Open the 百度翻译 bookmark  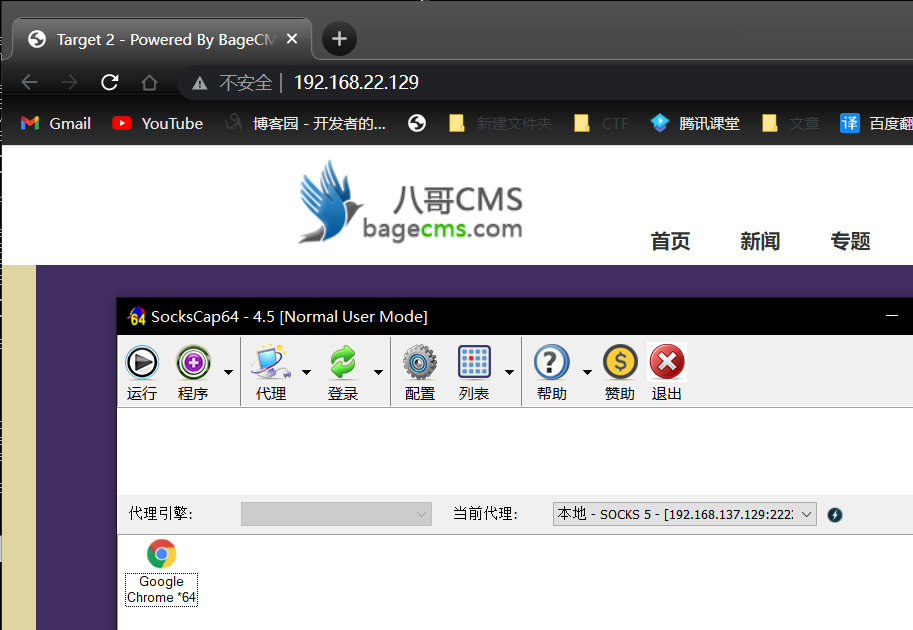(876, 123)
